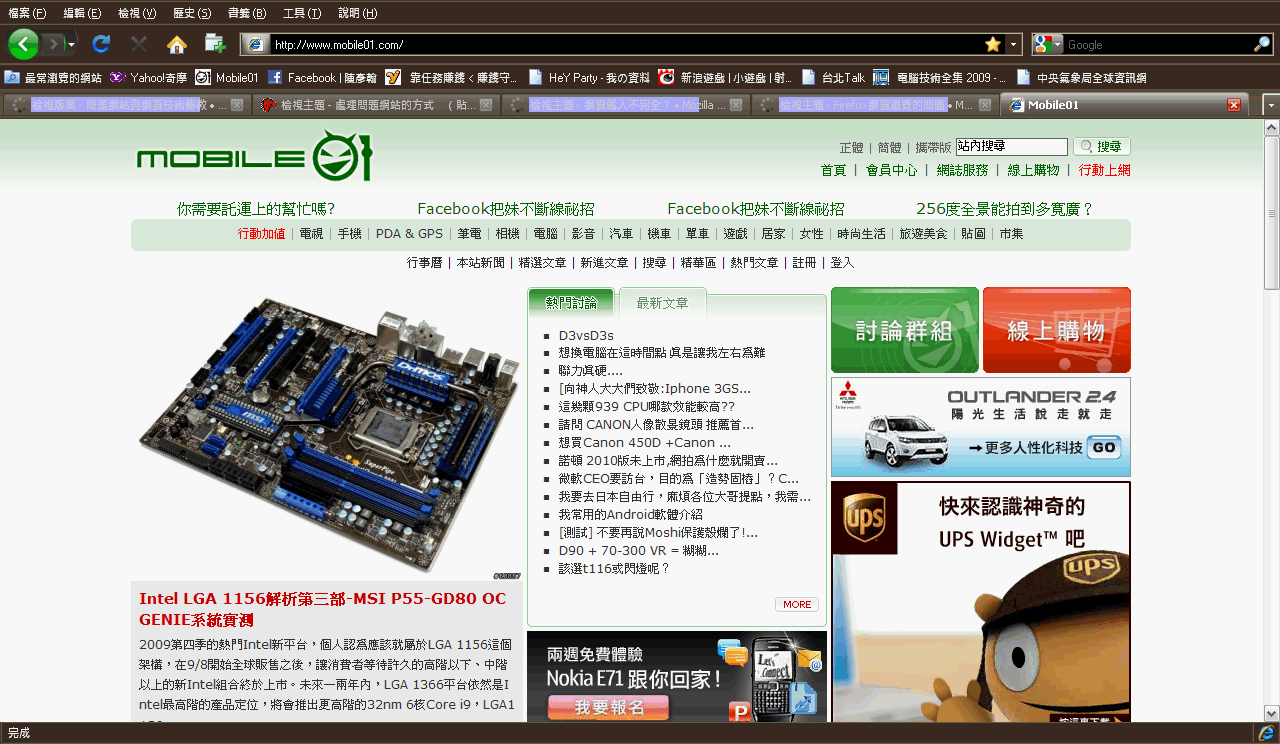Open the 電腦技術全集 2009 bookmark
The height and width of the screenshot is (744, 1280).
(x=940, y=77)
